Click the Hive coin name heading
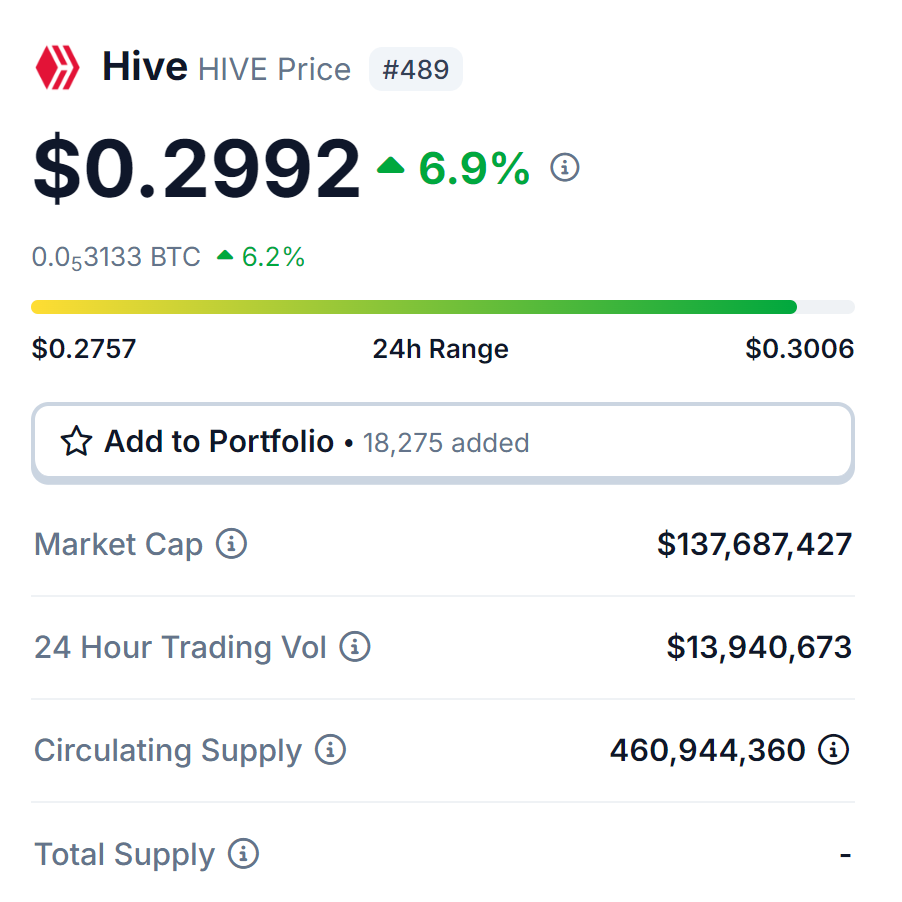 [x=145, y=66]
